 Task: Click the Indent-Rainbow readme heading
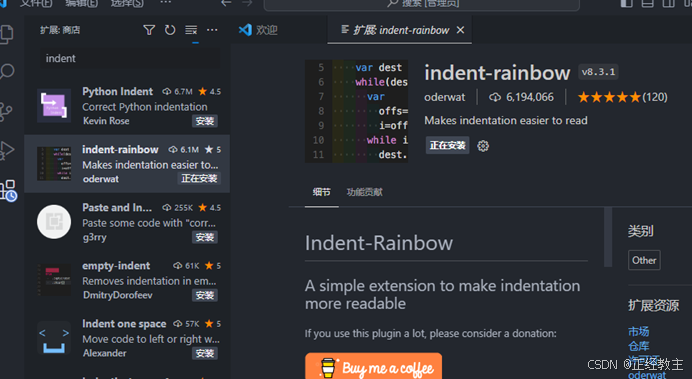coord(379,243)
